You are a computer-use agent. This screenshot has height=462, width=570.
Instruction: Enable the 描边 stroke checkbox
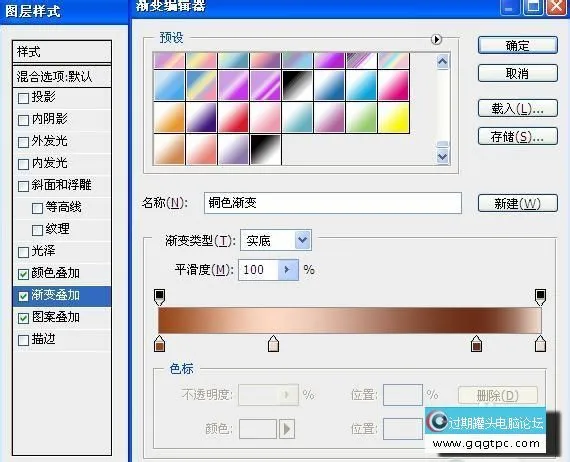[23, 341]
